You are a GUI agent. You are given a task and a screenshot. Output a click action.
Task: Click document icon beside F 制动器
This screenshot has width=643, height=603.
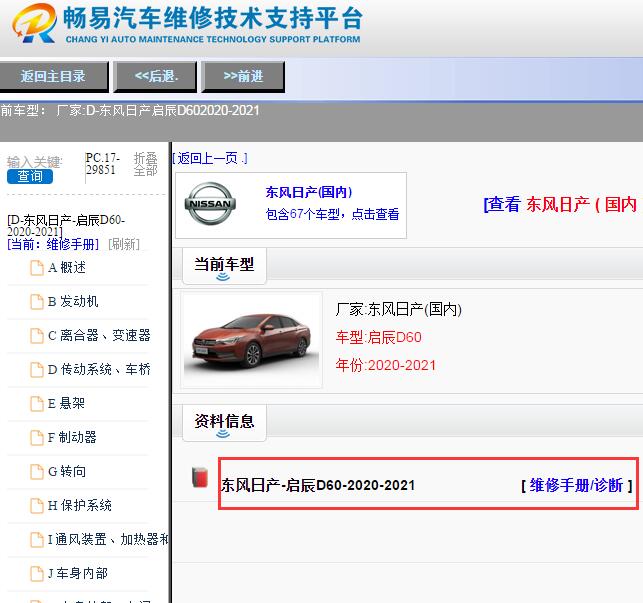(x=37, y=438)
